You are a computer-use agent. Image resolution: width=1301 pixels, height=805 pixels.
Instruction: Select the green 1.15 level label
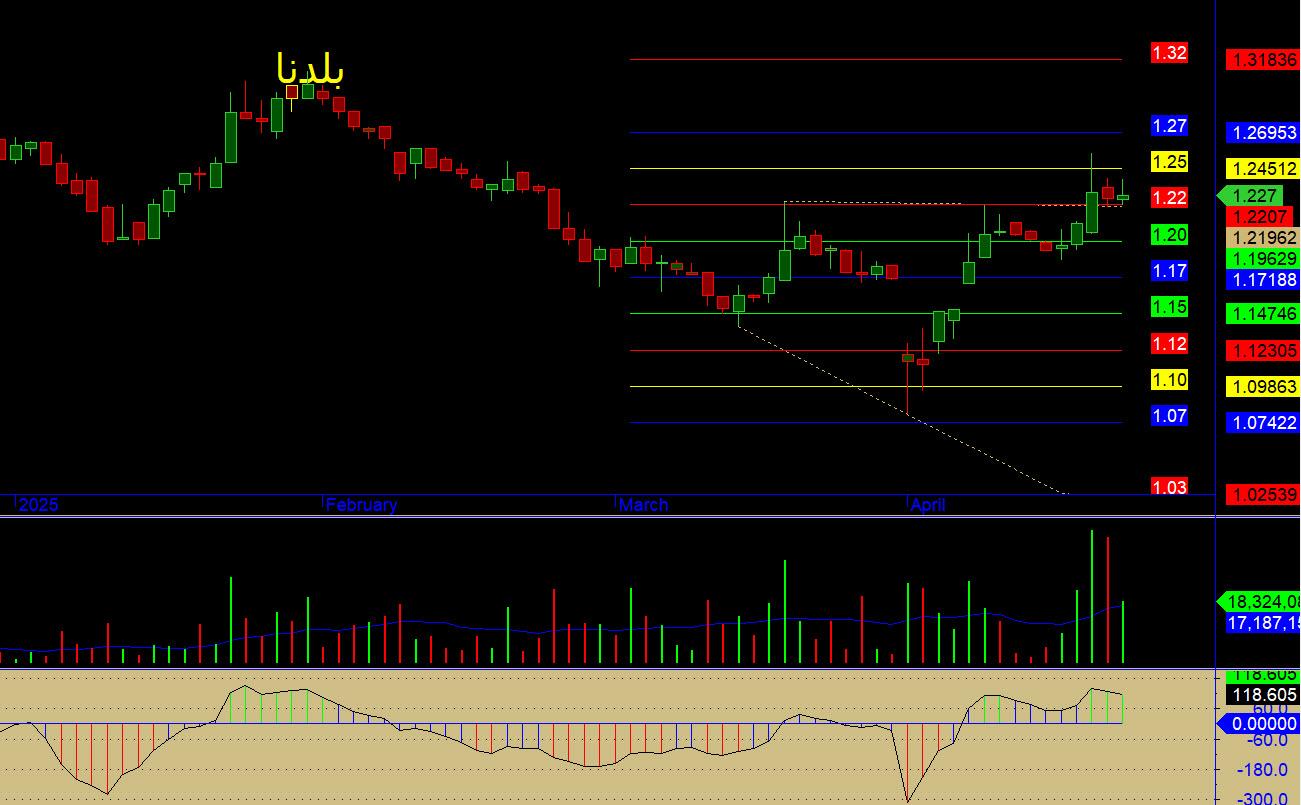(1169, 307)
